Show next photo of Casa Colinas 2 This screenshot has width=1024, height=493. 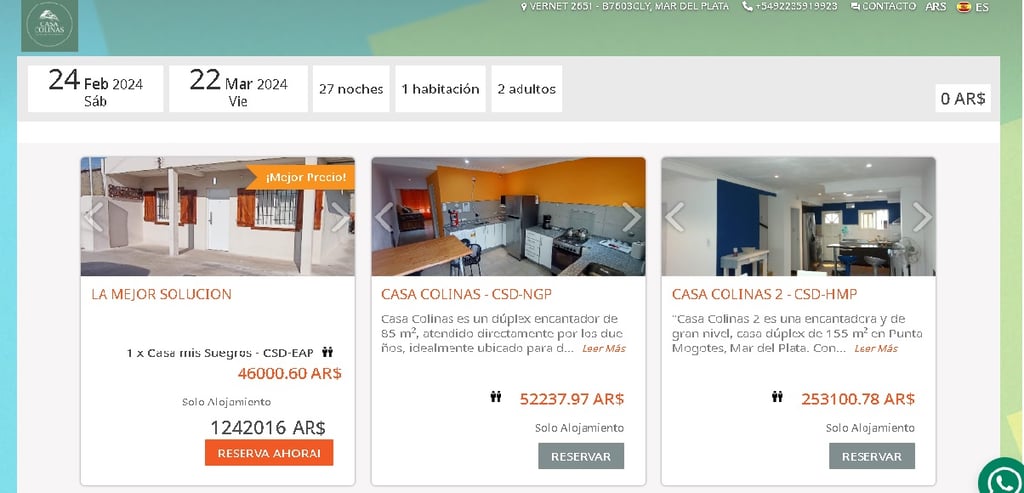[x=921, y=217]
